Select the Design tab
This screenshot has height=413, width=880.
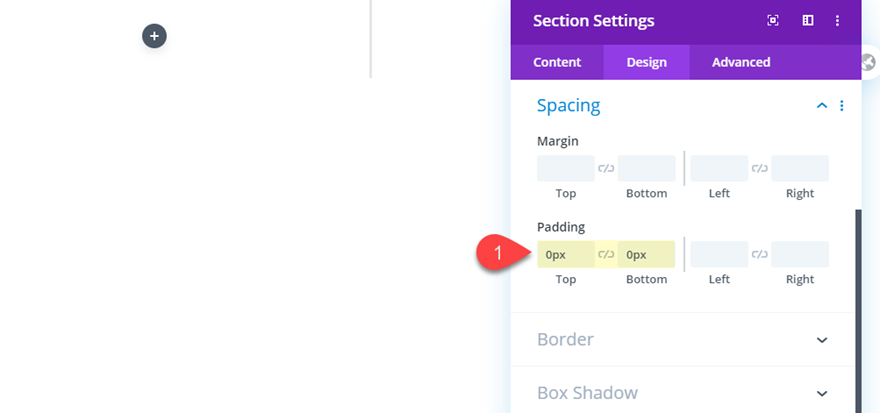click(x=647, y=62)
